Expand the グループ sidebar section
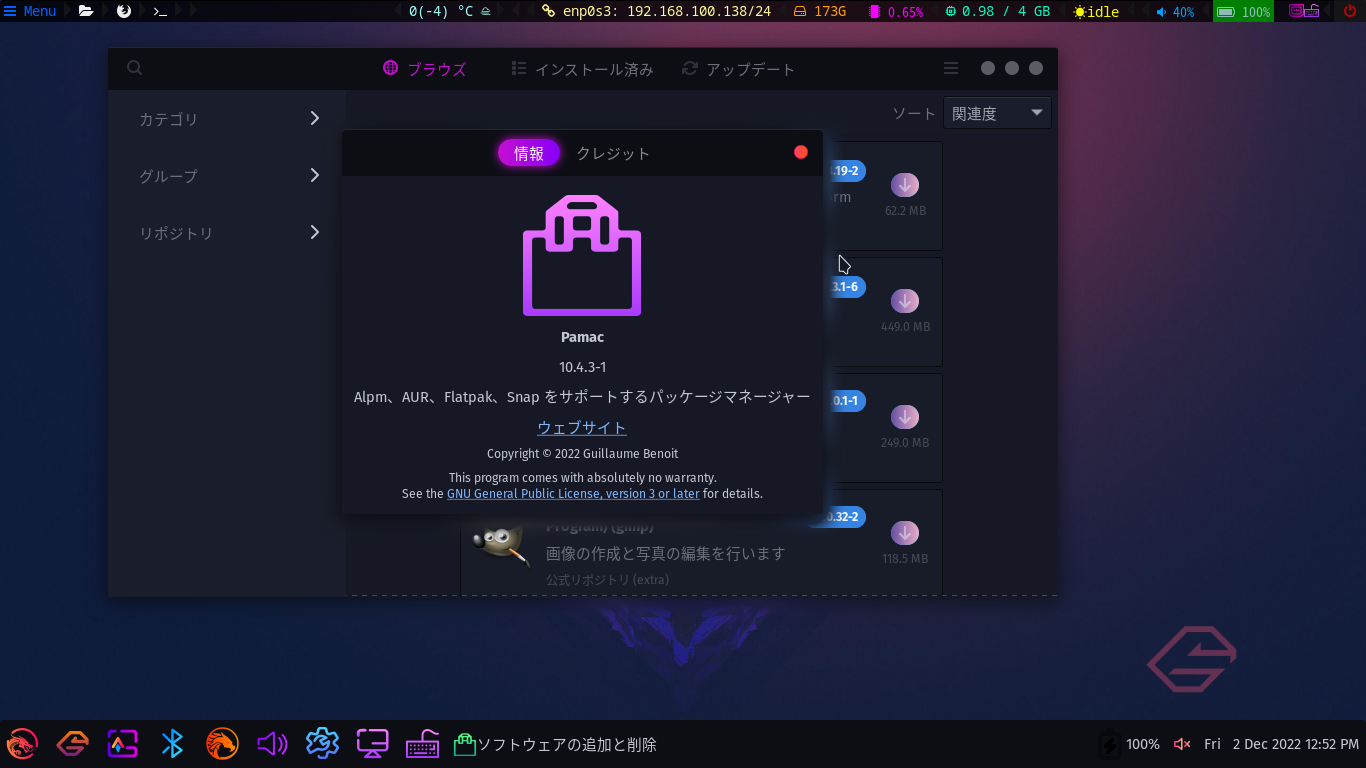1366x768 pixels. coord(227,176)
